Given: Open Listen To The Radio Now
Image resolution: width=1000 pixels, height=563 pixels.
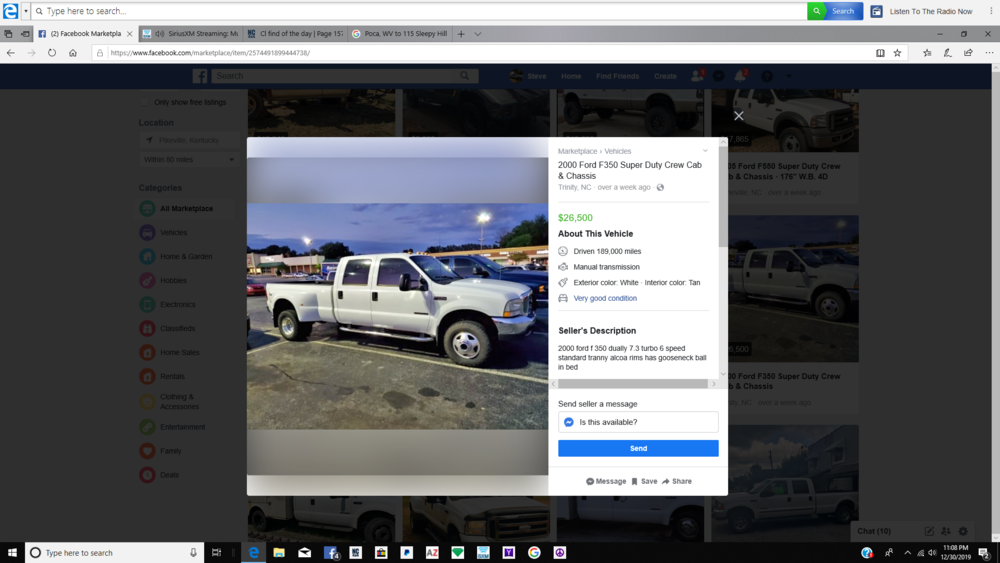Looking at the screenshot, I should pyautogui.click(x=922, y=11).
